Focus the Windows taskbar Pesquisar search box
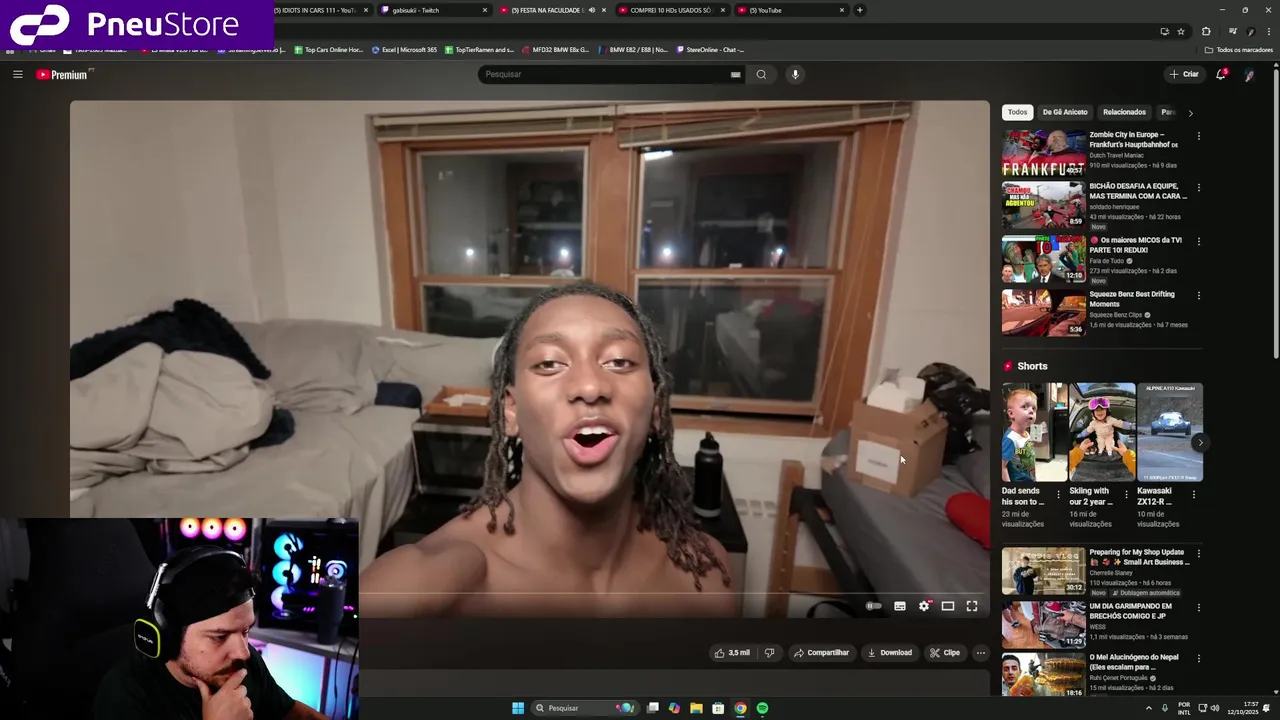The height and width of the screenshot is (720, 1280). tap(583, 708)
